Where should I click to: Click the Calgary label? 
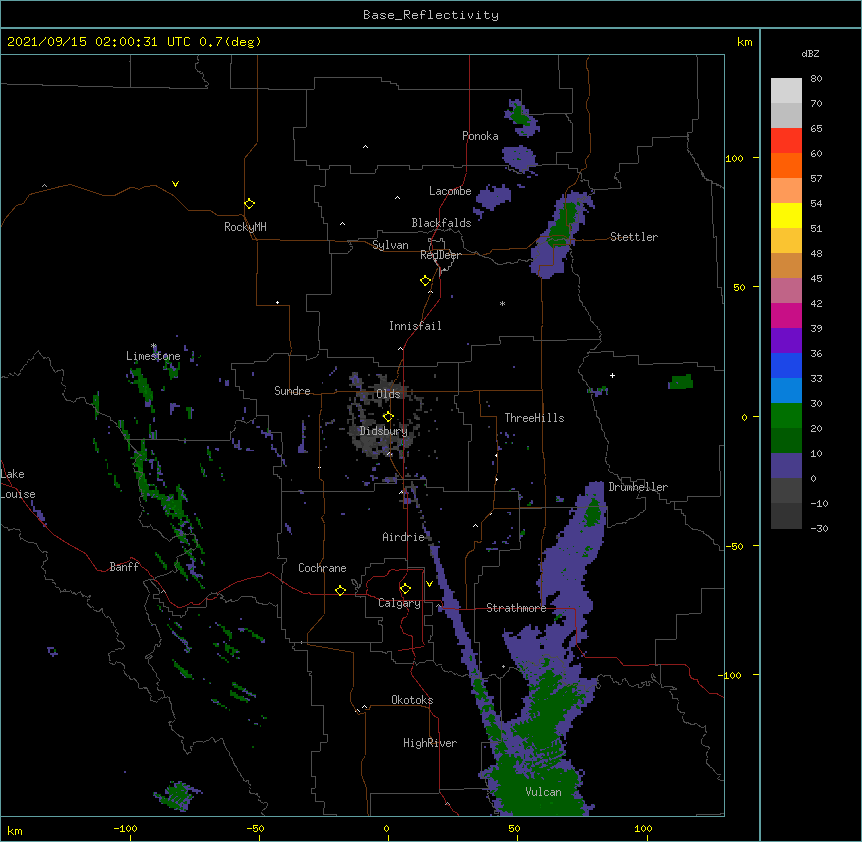(x=400, y=603)
